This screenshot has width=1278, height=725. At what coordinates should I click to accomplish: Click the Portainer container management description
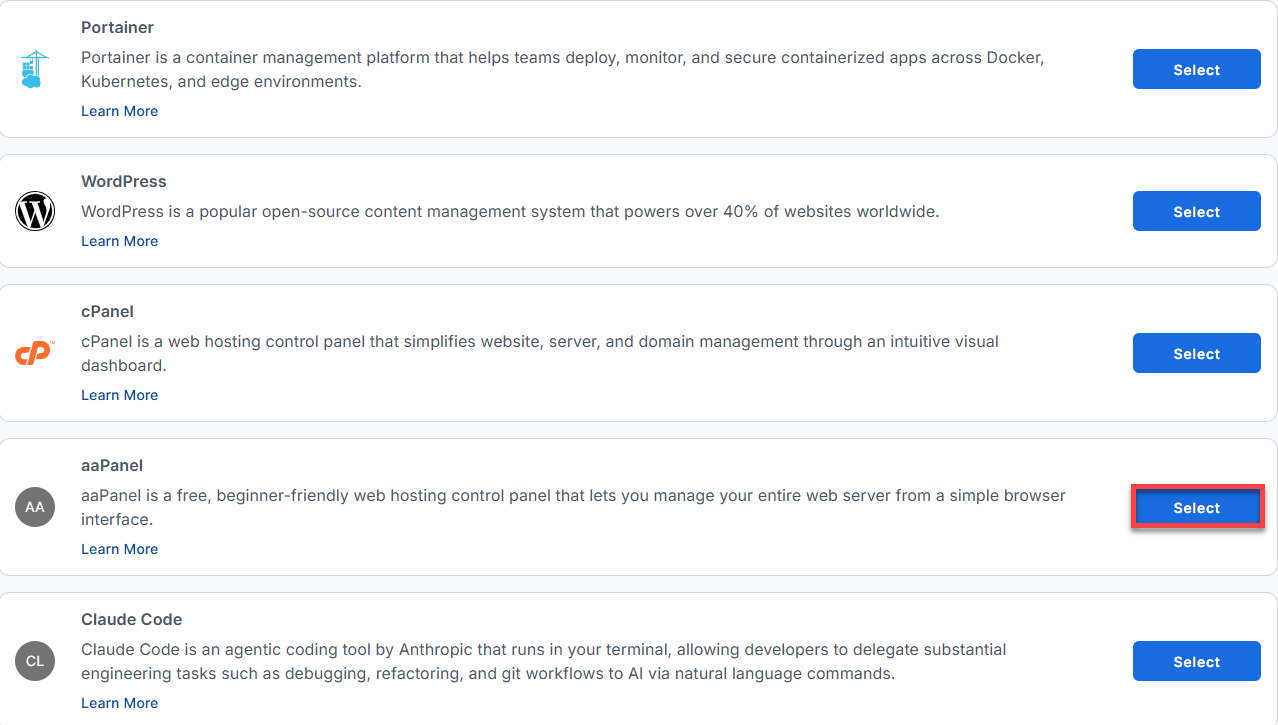562,69
